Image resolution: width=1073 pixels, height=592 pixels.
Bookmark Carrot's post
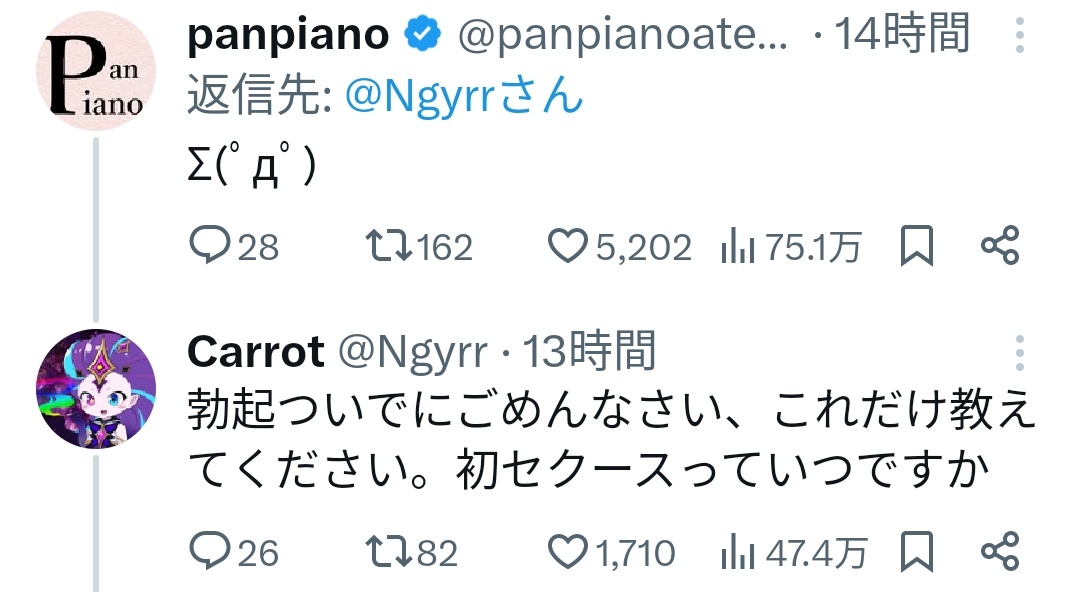pos(916,551)
